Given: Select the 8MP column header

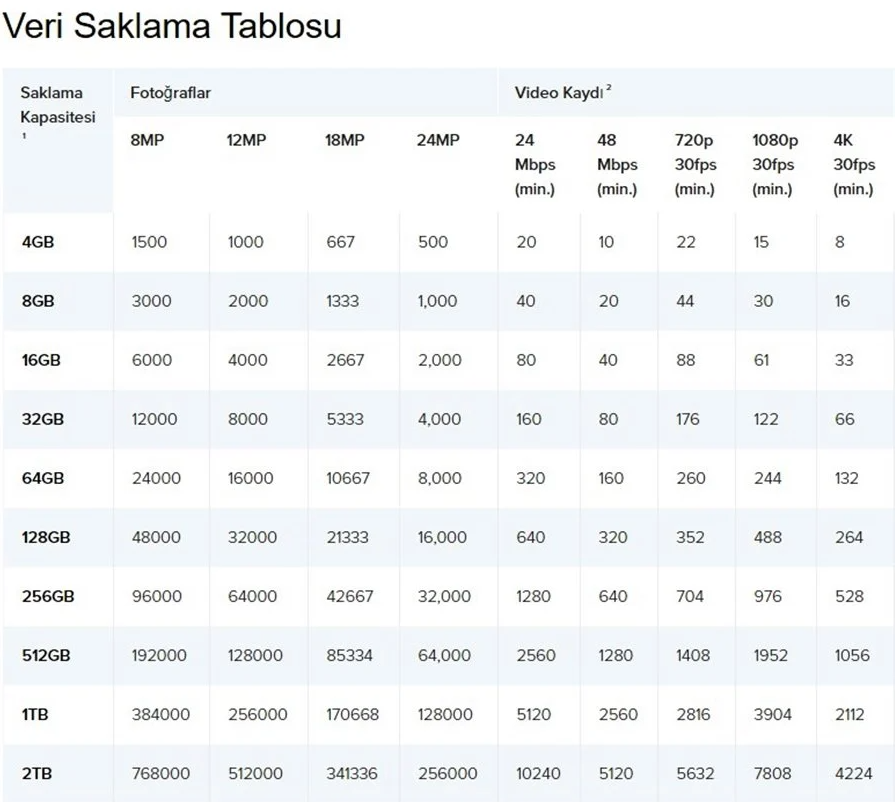Looking at the screenshot, I should pos(147,140).
